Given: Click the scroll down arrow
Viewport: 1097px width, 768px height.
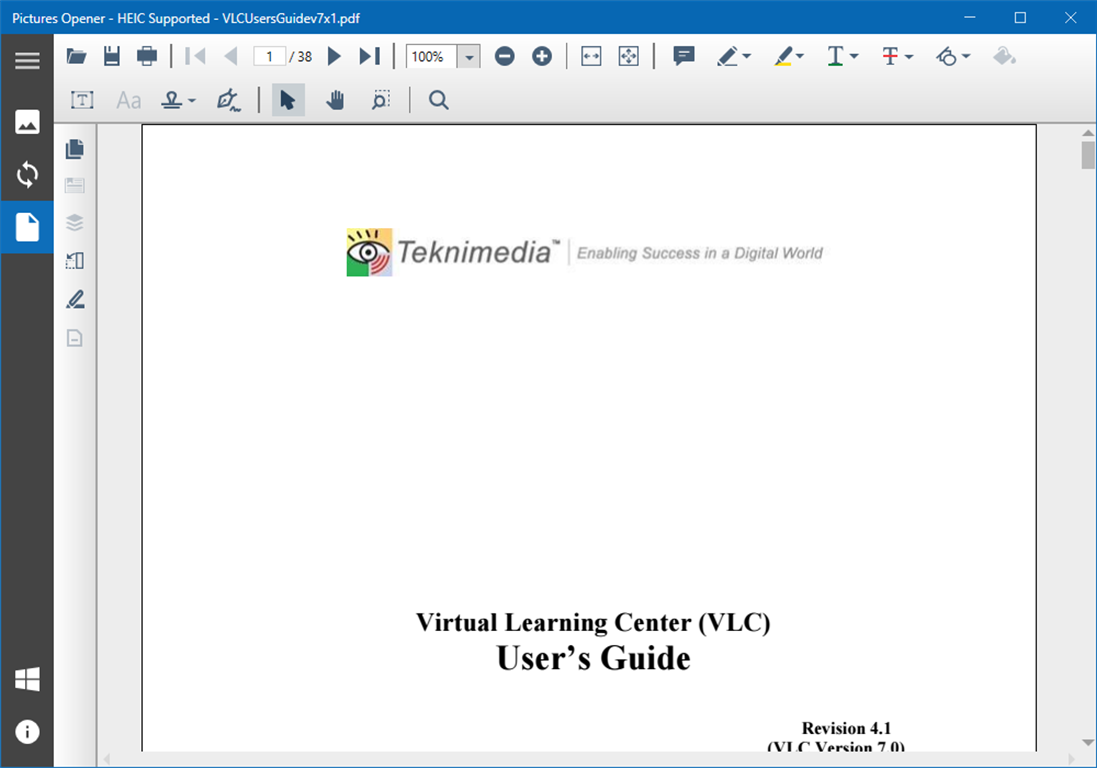Looking at the screenshot, I should tap(1087, 742).
